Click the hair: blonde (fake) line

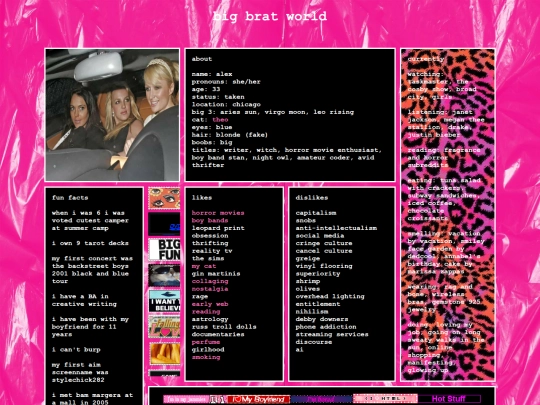click(x=230, y=135)
